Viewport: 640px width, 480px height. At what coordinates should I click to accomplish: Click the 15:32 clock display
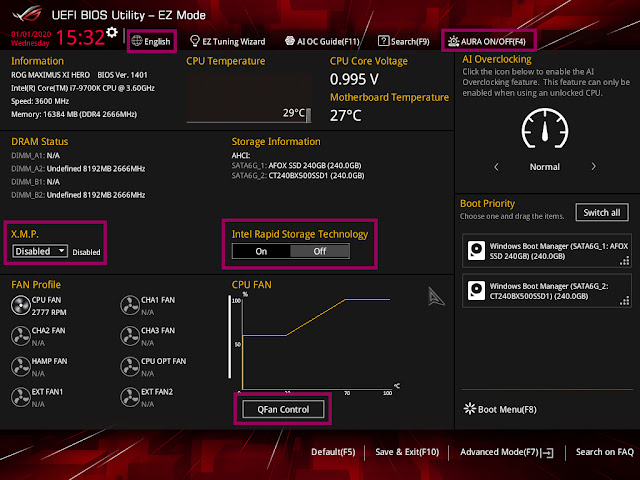pyautogui.click(x=80, y=38)
